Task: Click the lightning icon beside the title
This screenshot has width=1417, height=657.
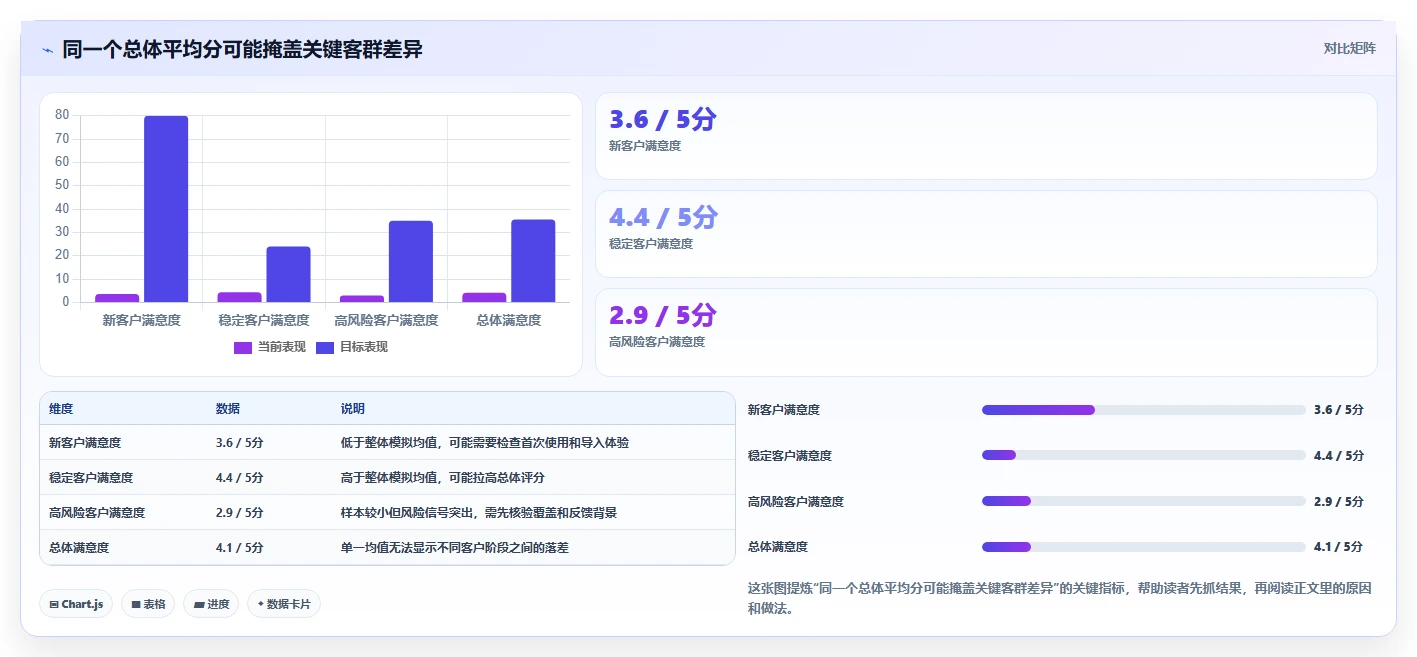Action: [48, 49]
